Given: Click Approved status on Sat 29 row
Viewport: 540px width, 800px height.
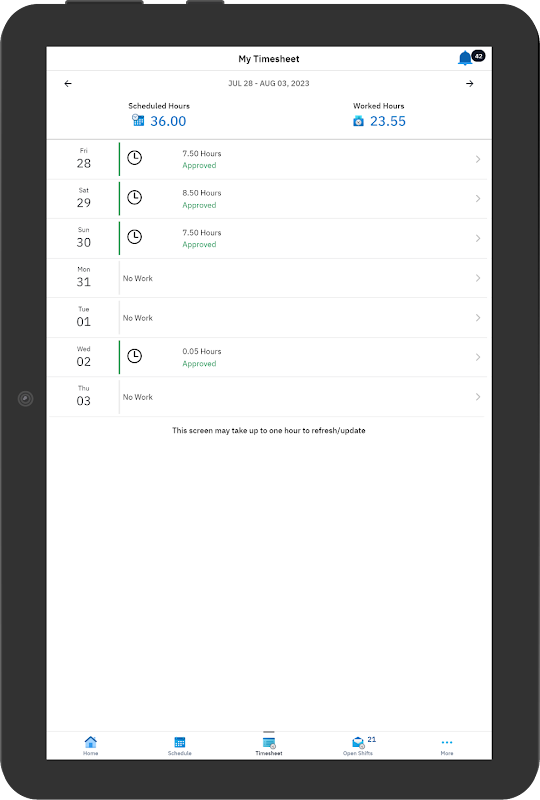Looking at the screenshot, I should pyautogui.click(x=199, y=205).
